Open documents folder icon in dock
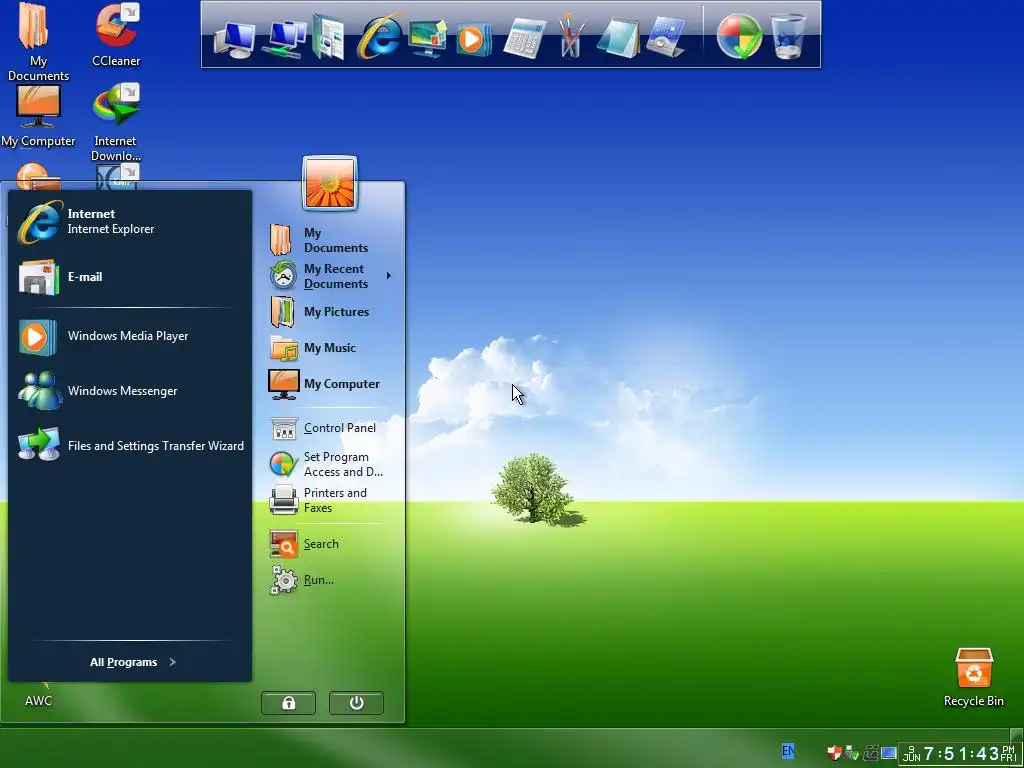 click(x=328, y=37)
